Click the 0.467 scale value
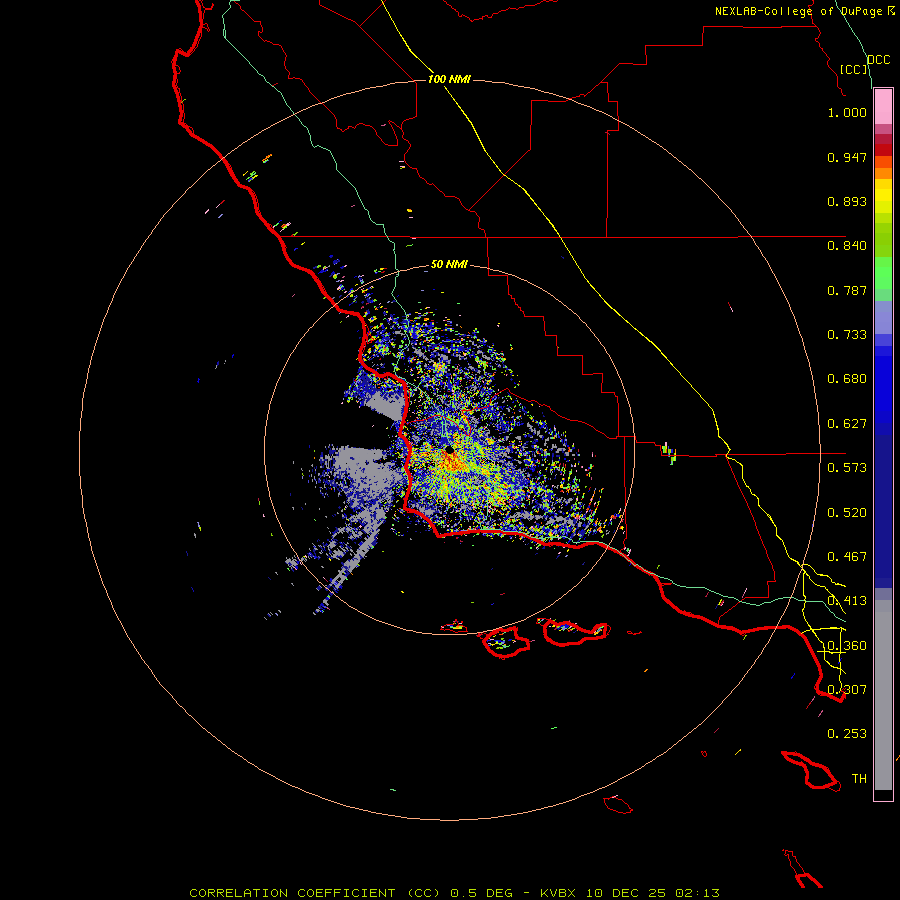Screen dimensions: 900x900 pyautogui.click(x=847, y=557)
